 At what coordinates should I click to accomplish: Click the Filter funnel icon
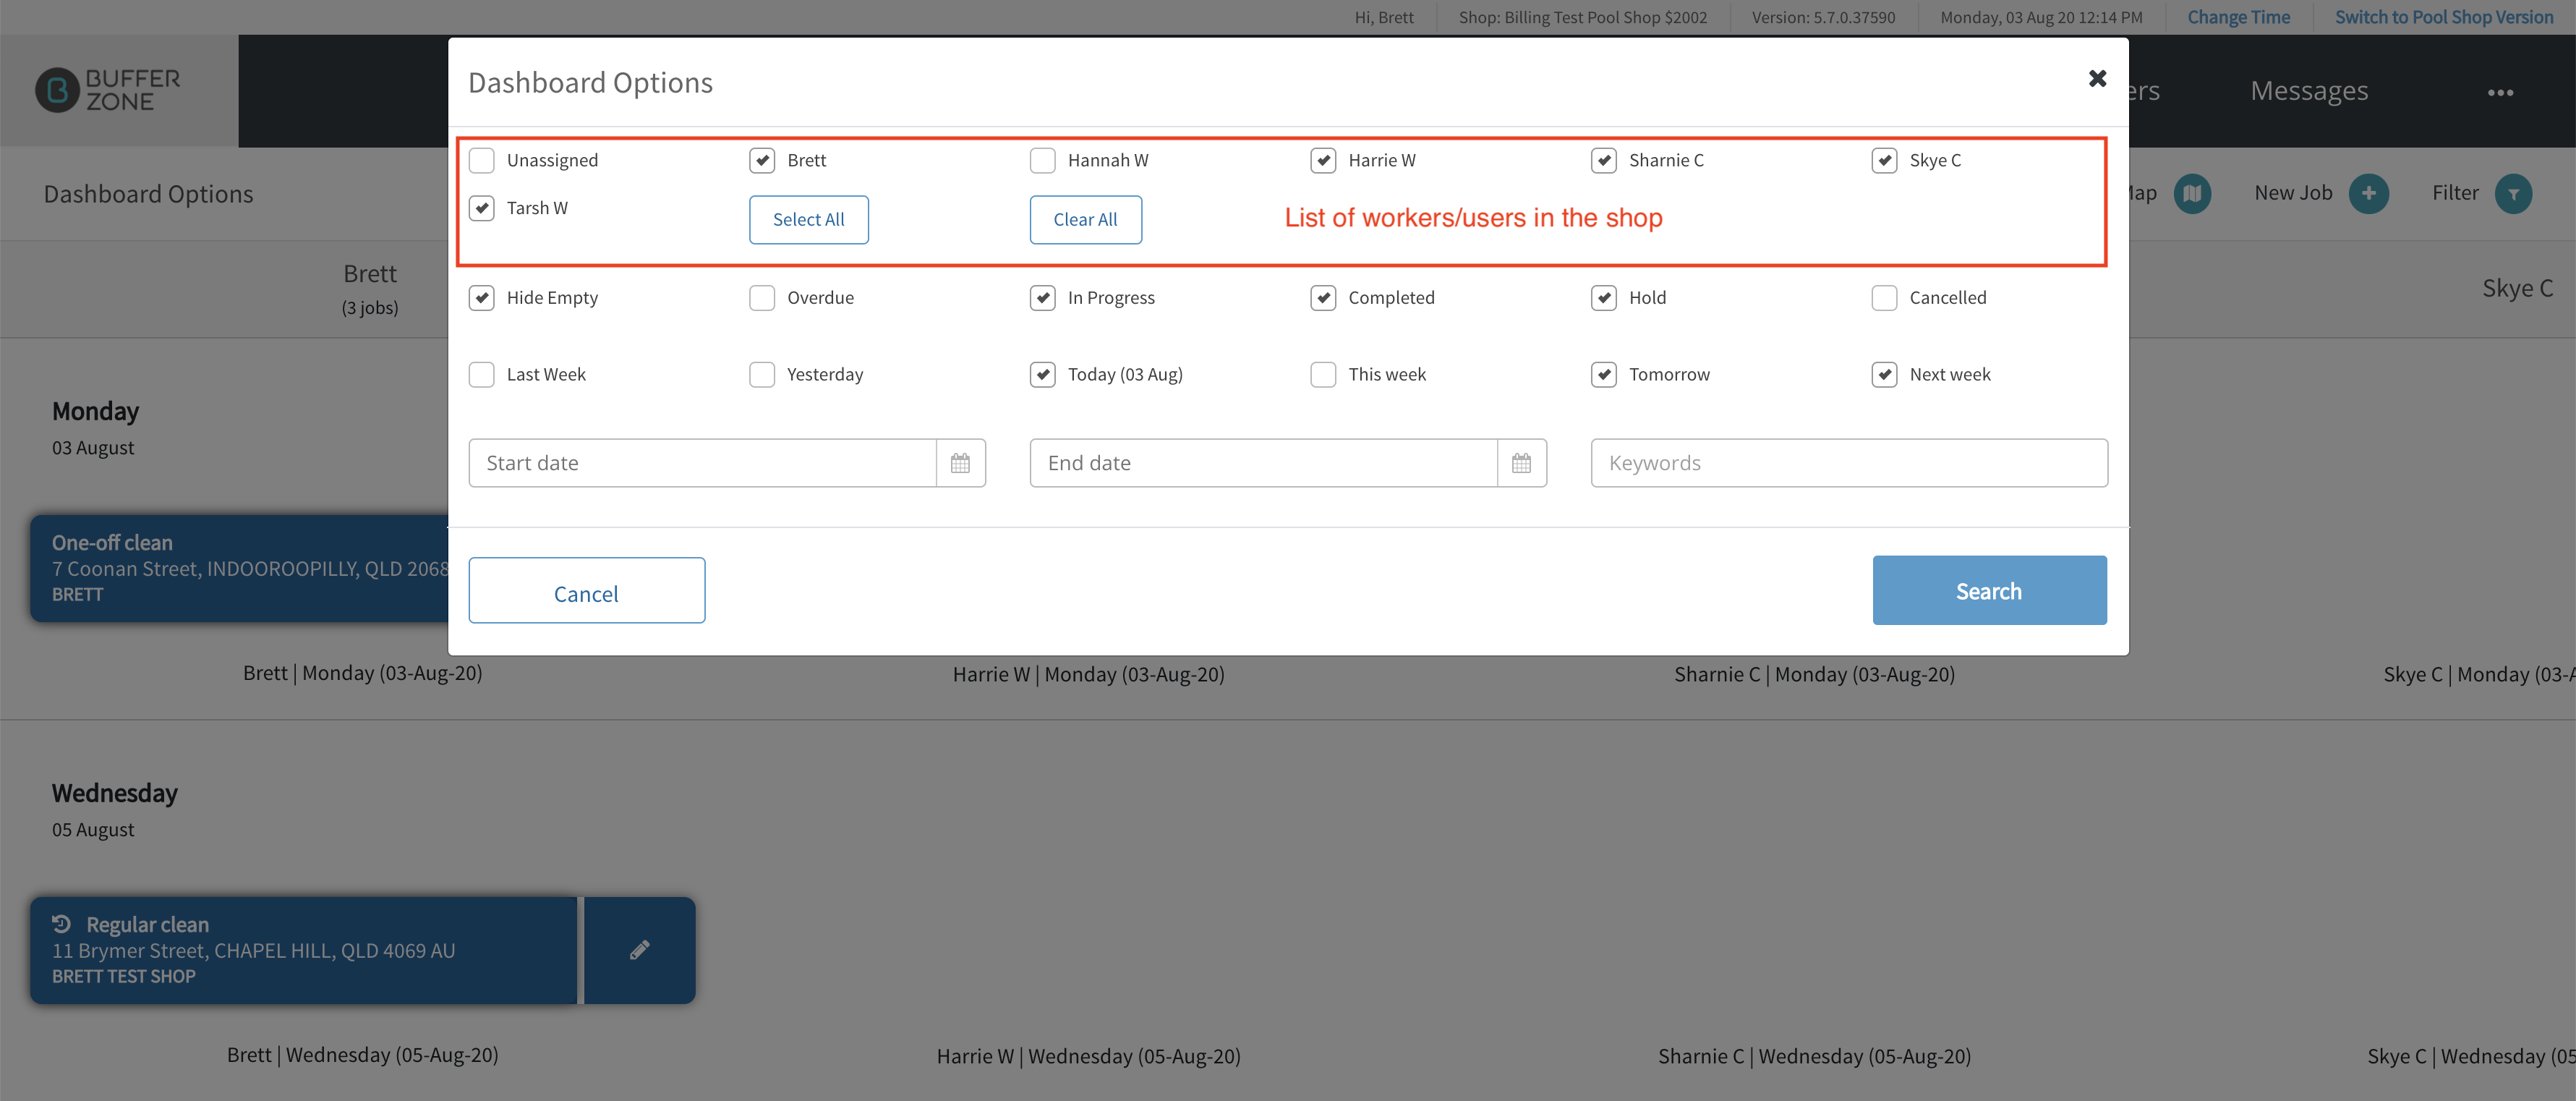point(2513,194)
